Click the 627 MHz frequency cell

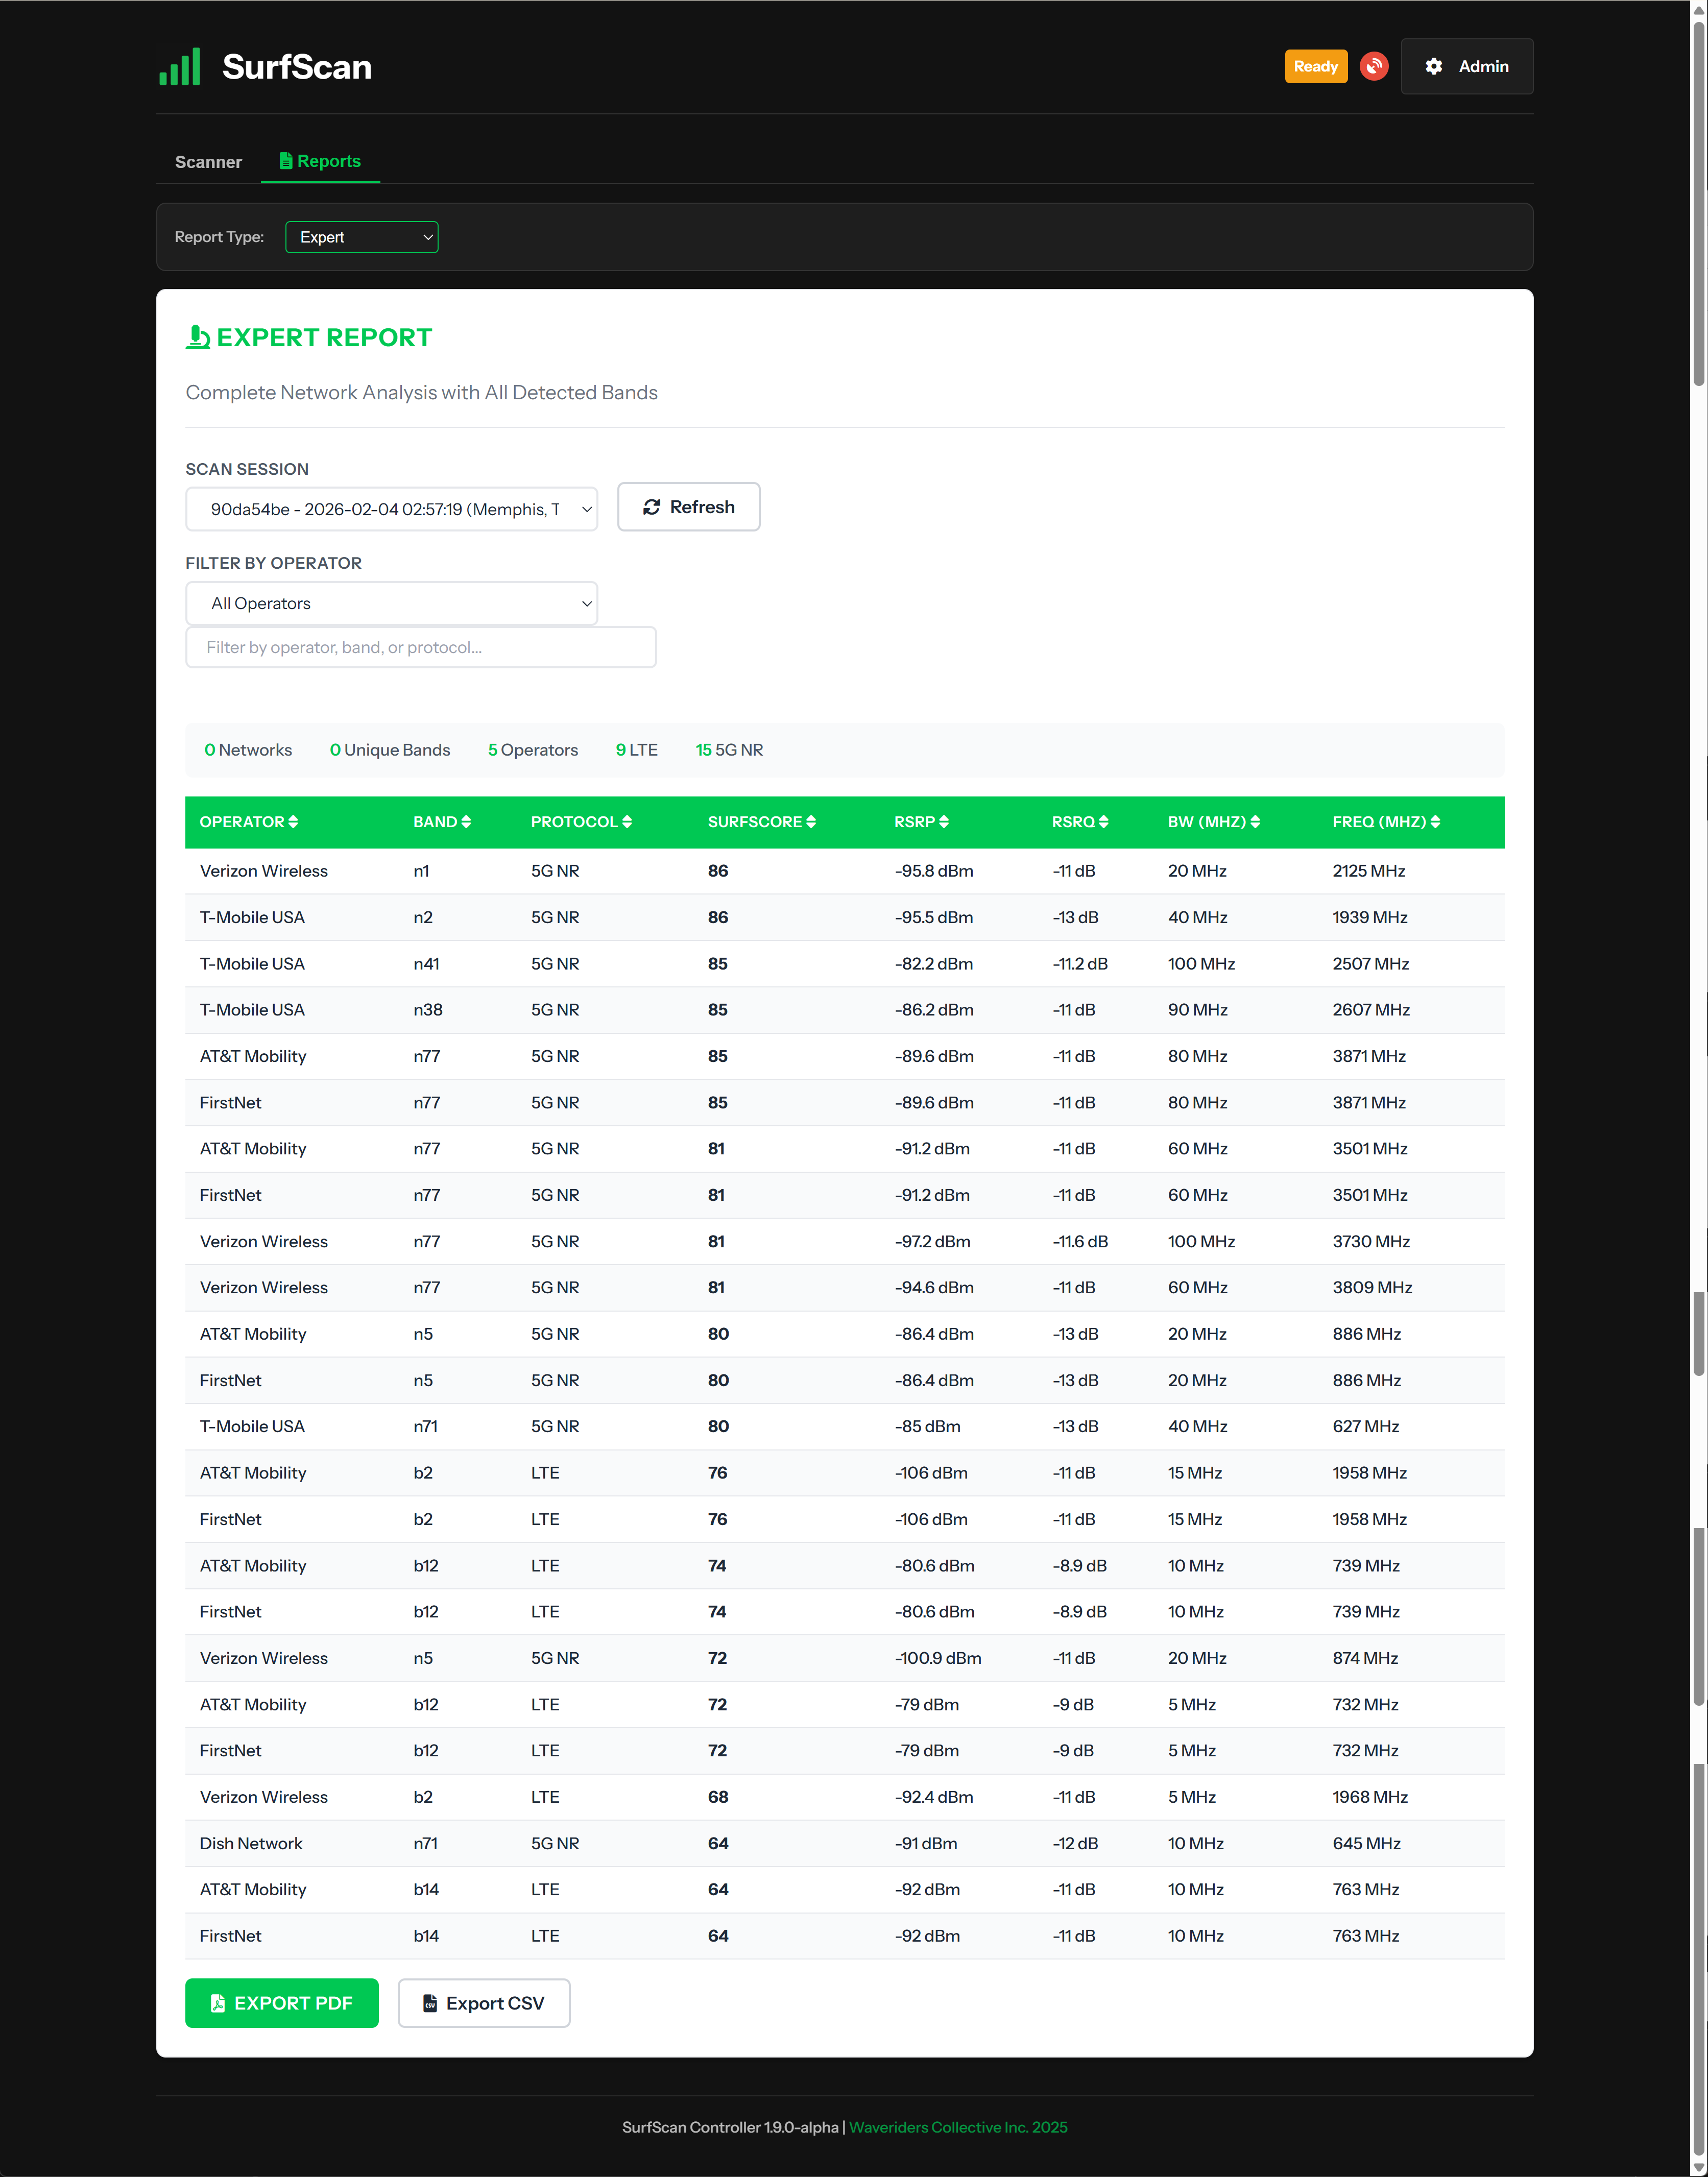(1366, 1426)
